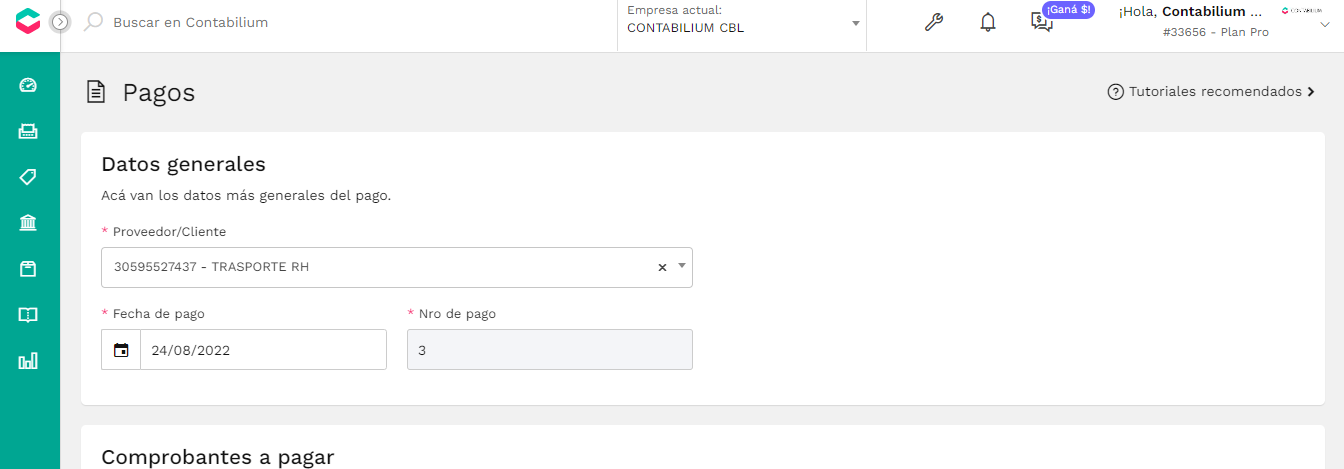Click the Fecha de pago date field
1344x469 pixels.
point(263,350)
